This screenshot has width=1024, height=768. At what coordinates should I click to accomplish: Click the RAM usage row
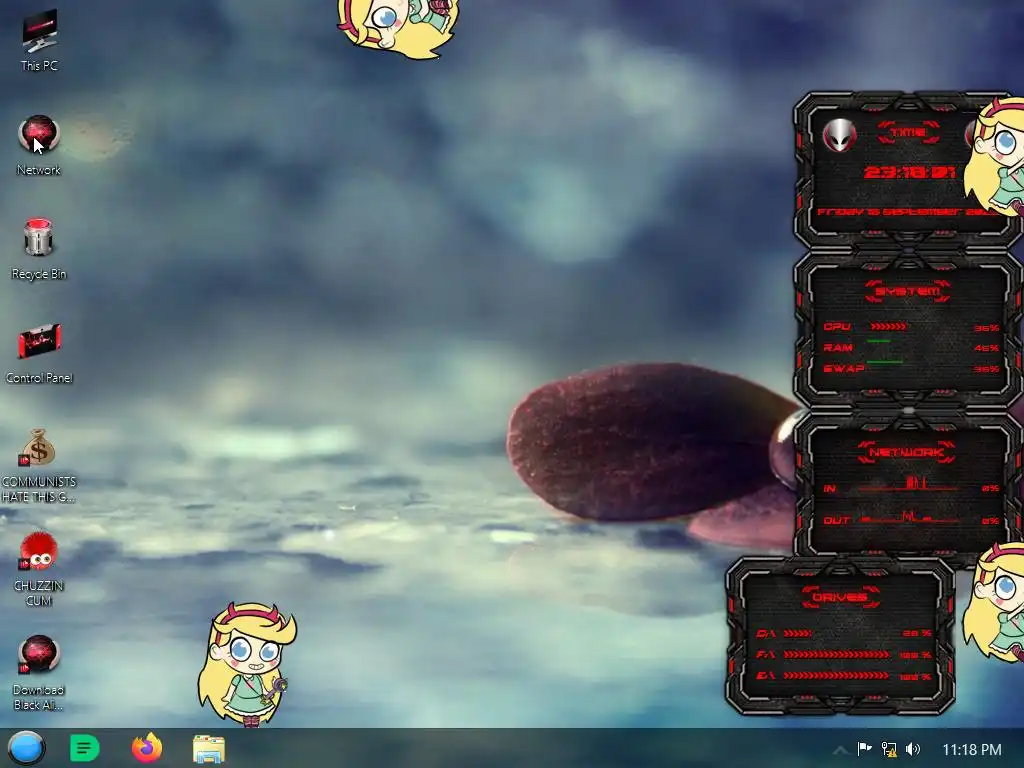[911, 347]
